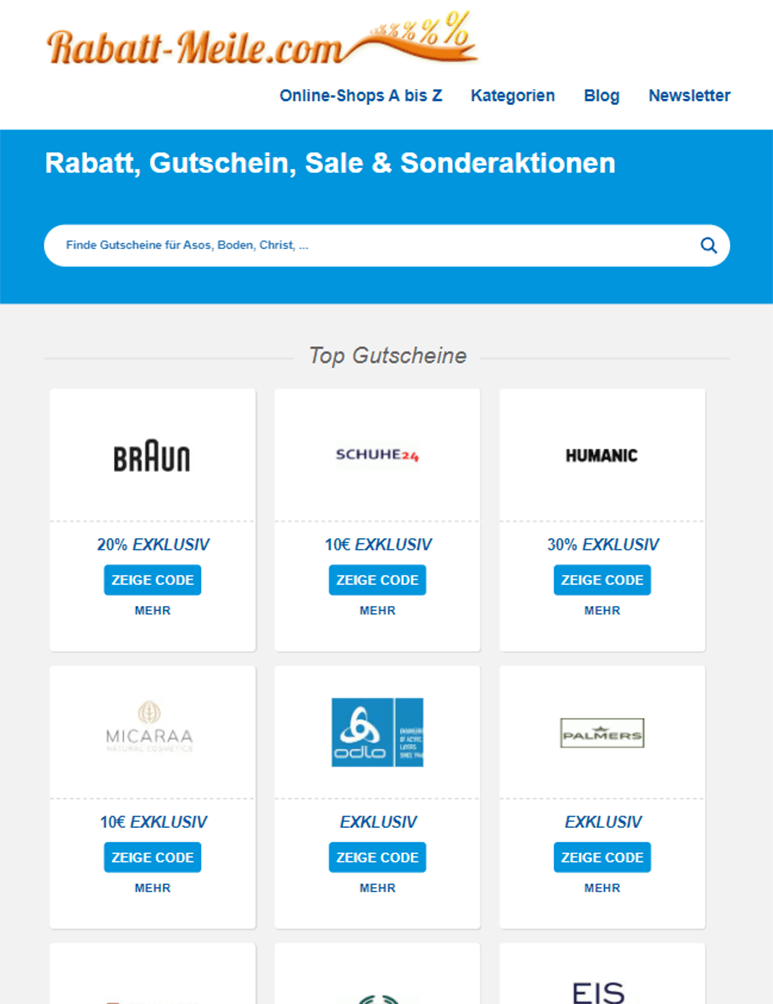773x1004 pixels.
Task: Open the Palmers brand logo
Action: 602,733
